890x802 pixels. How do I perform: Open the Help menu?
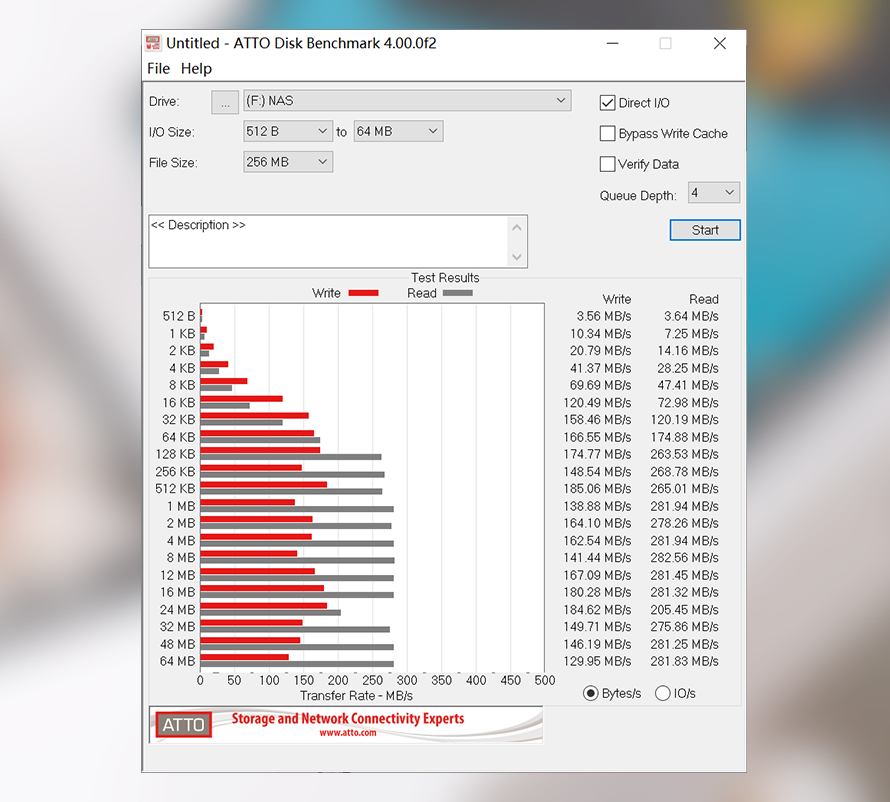coord(196,69)
